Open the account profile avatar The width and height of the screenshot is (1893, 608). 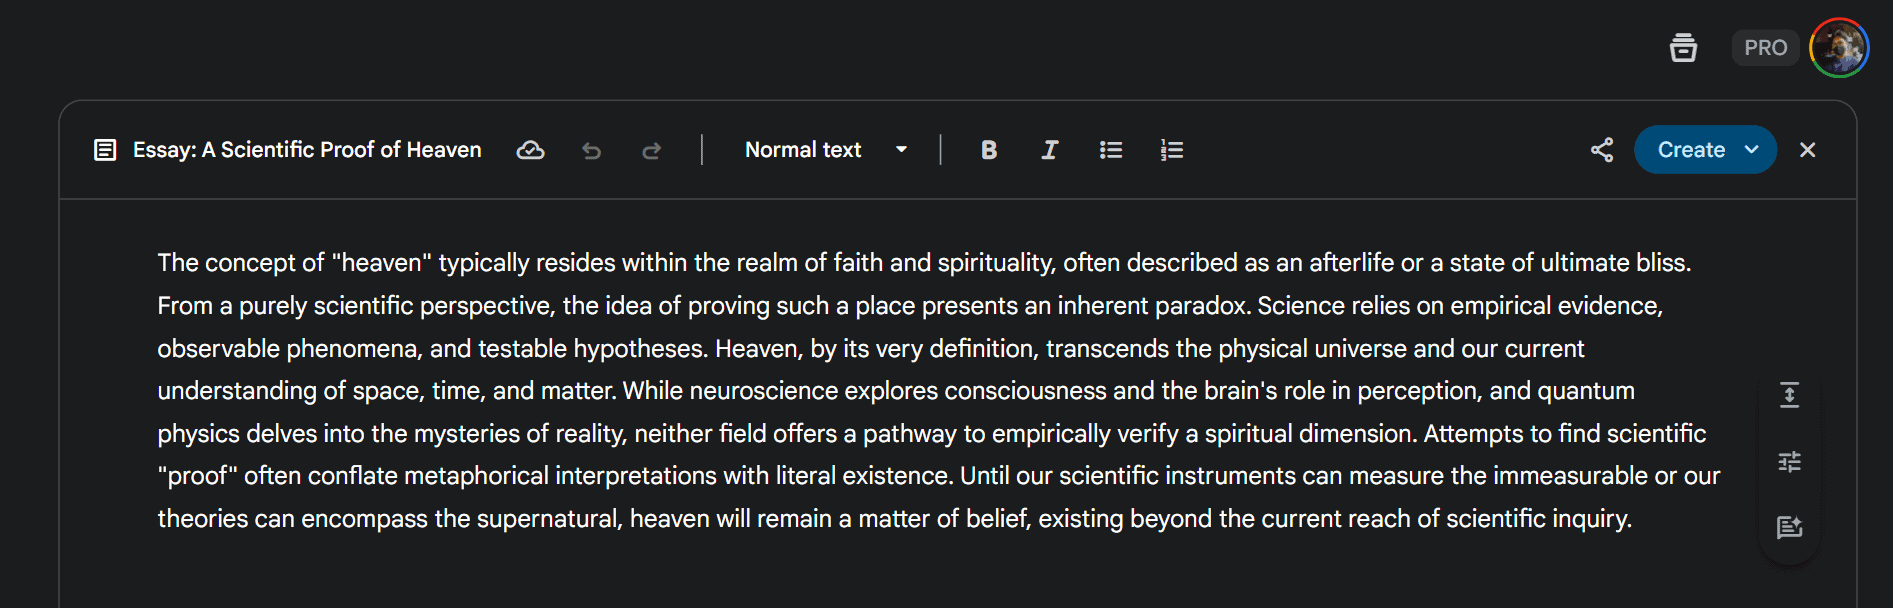point(1839,47)
